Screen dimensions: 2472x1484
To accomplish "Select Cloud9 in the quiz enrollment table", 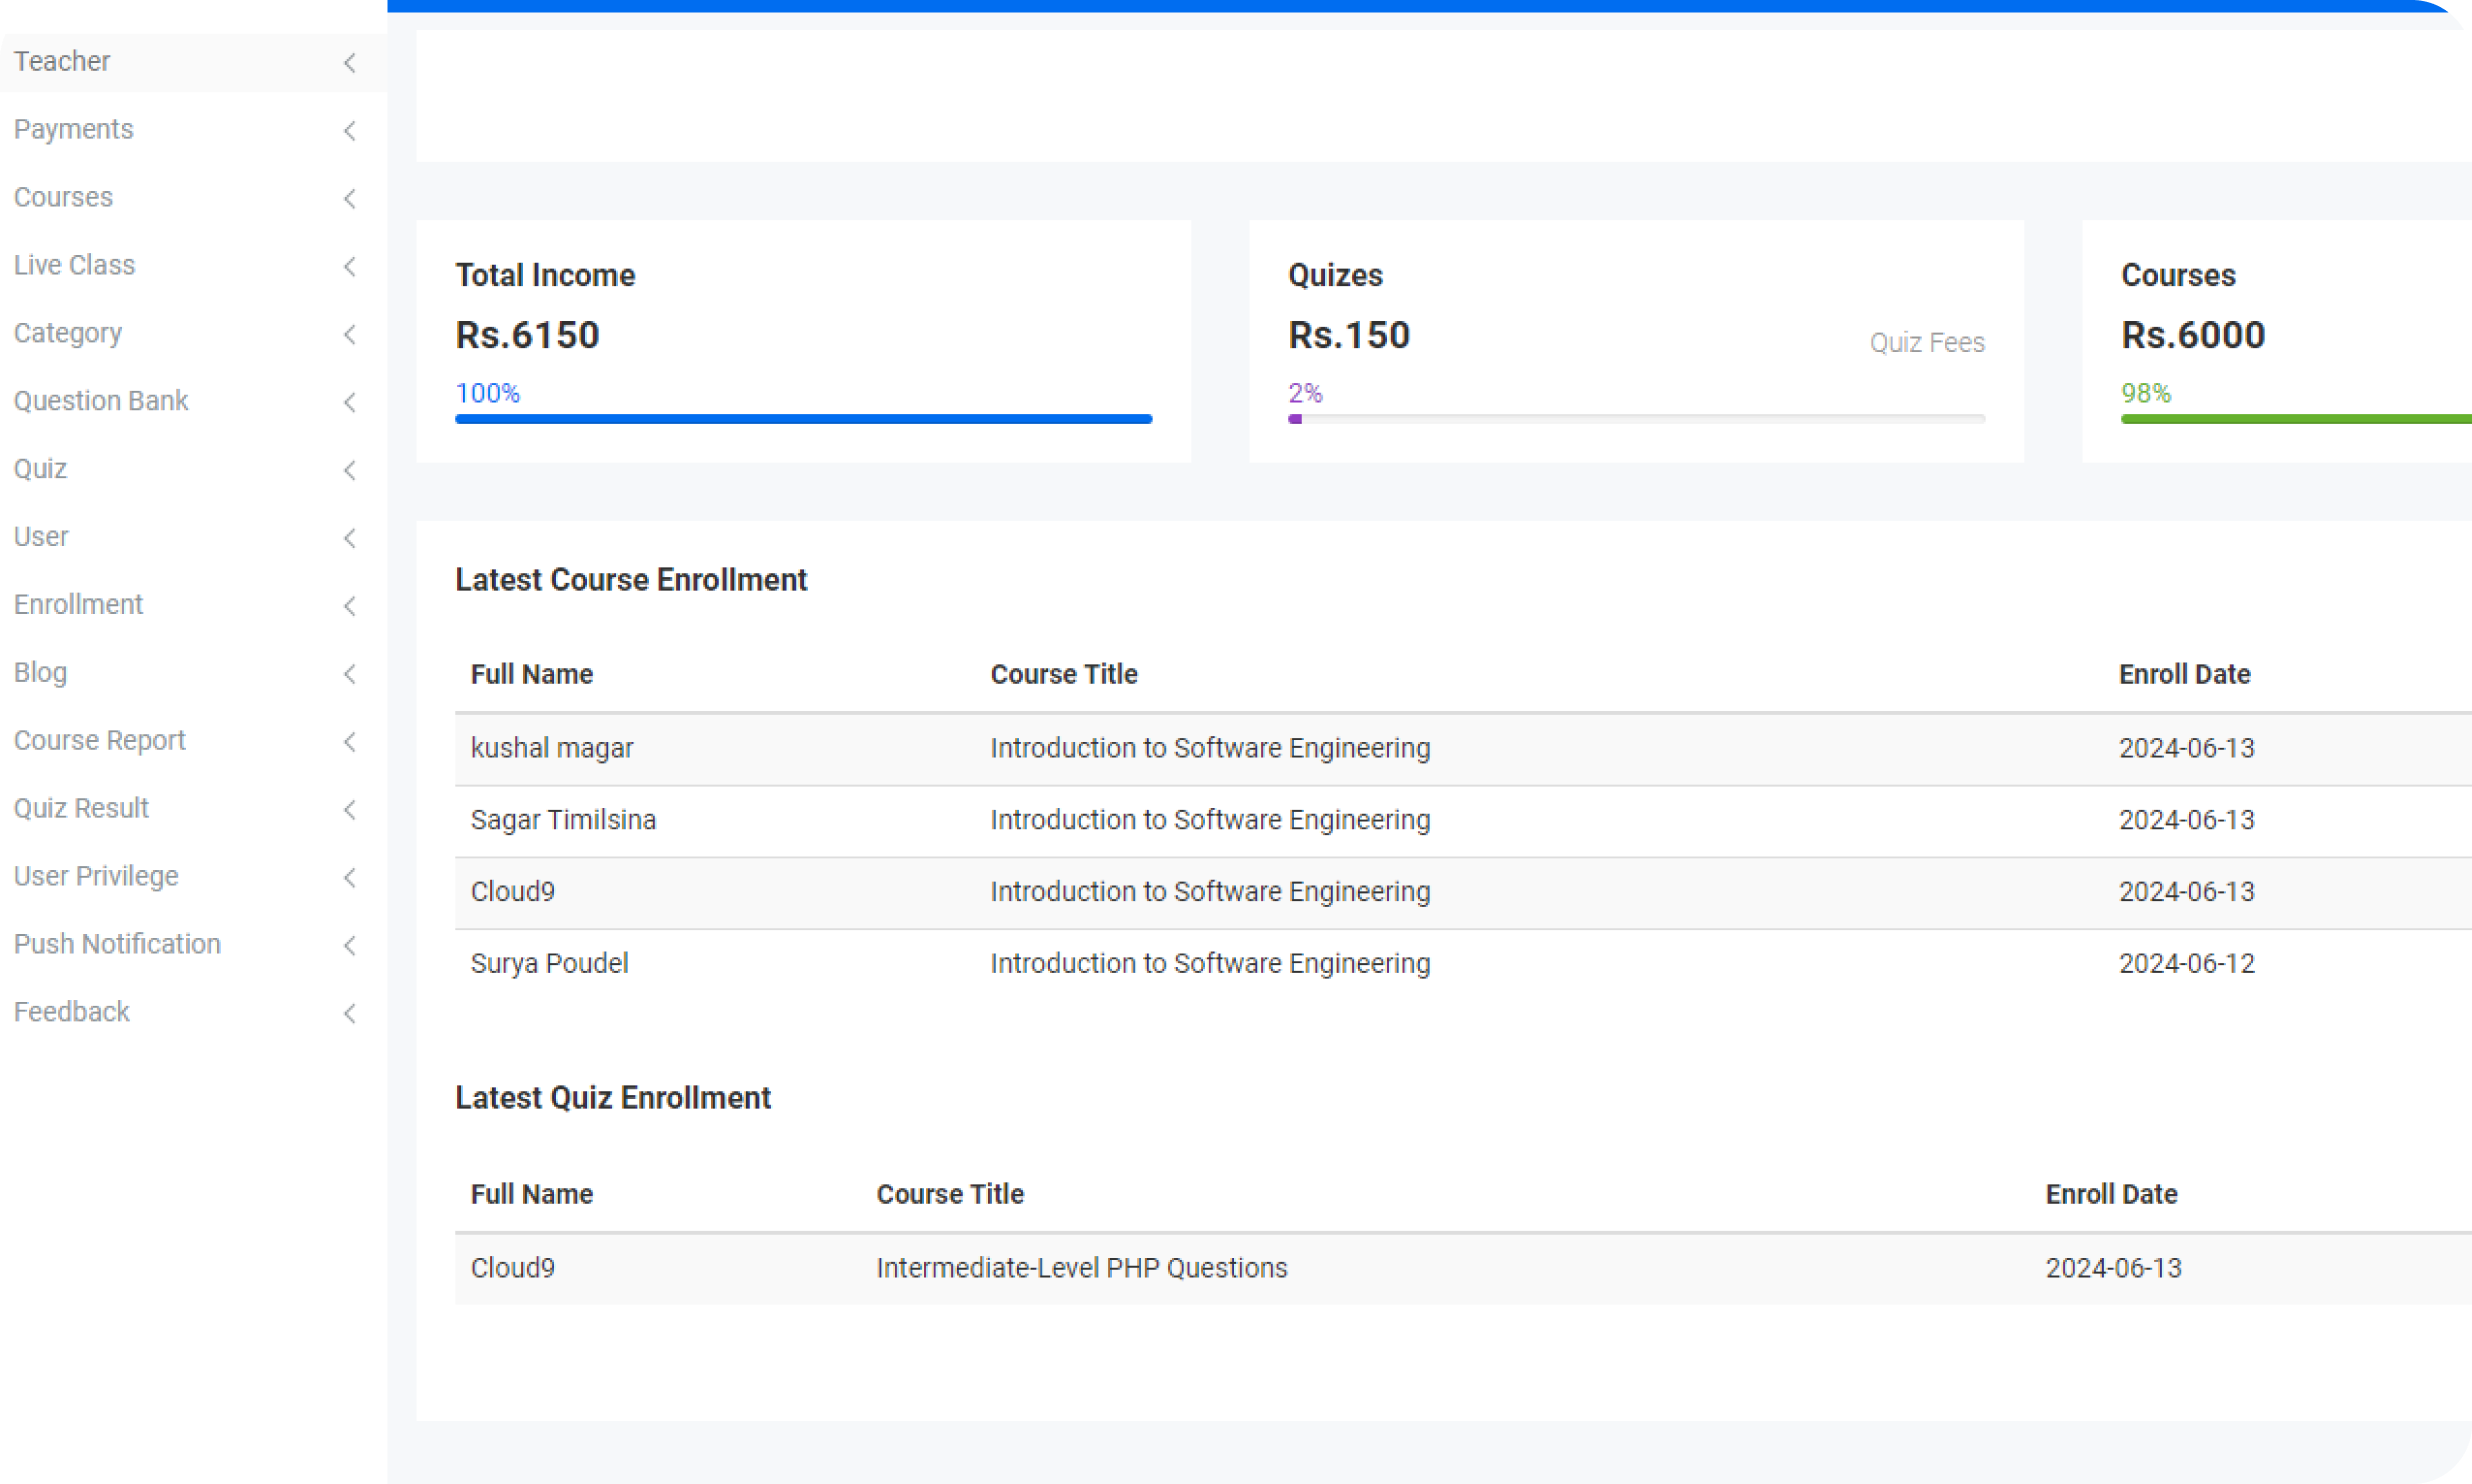I will 512,1268.
